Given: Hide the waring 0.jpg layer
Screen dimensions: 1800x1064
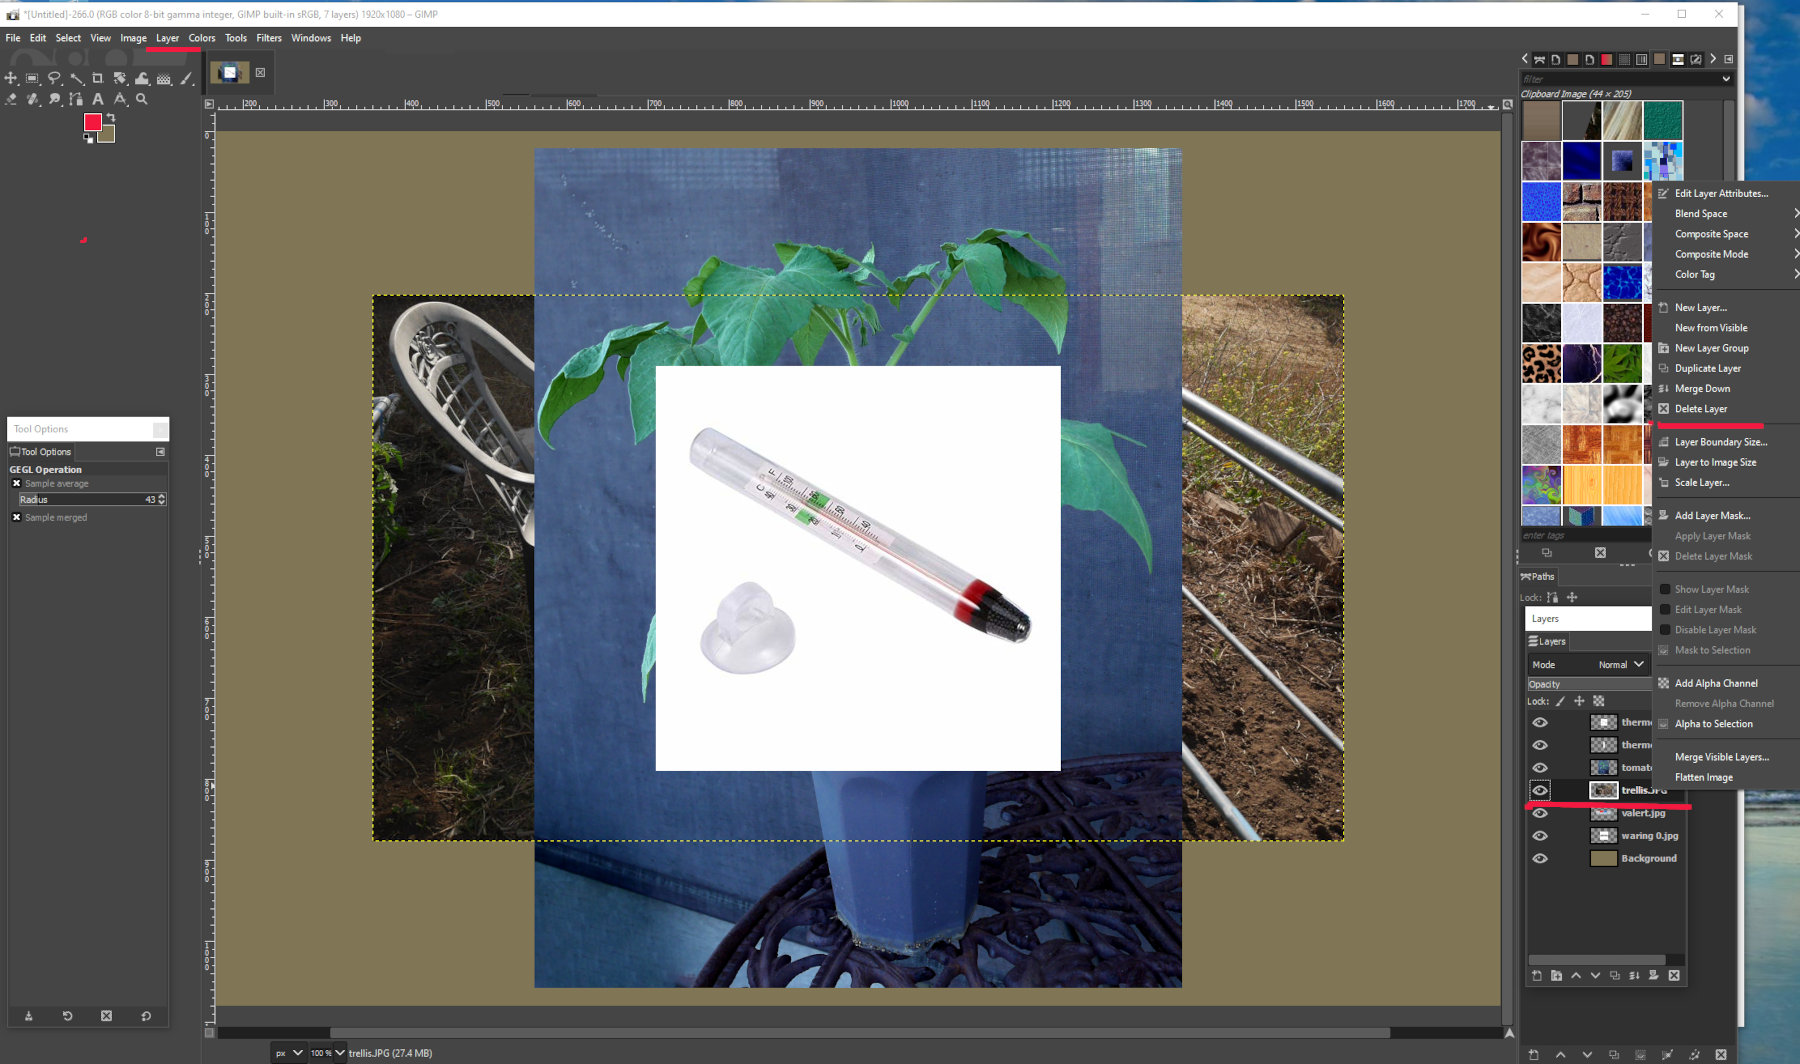Looking at the screenshot, I should click(x=1540, y=836).
